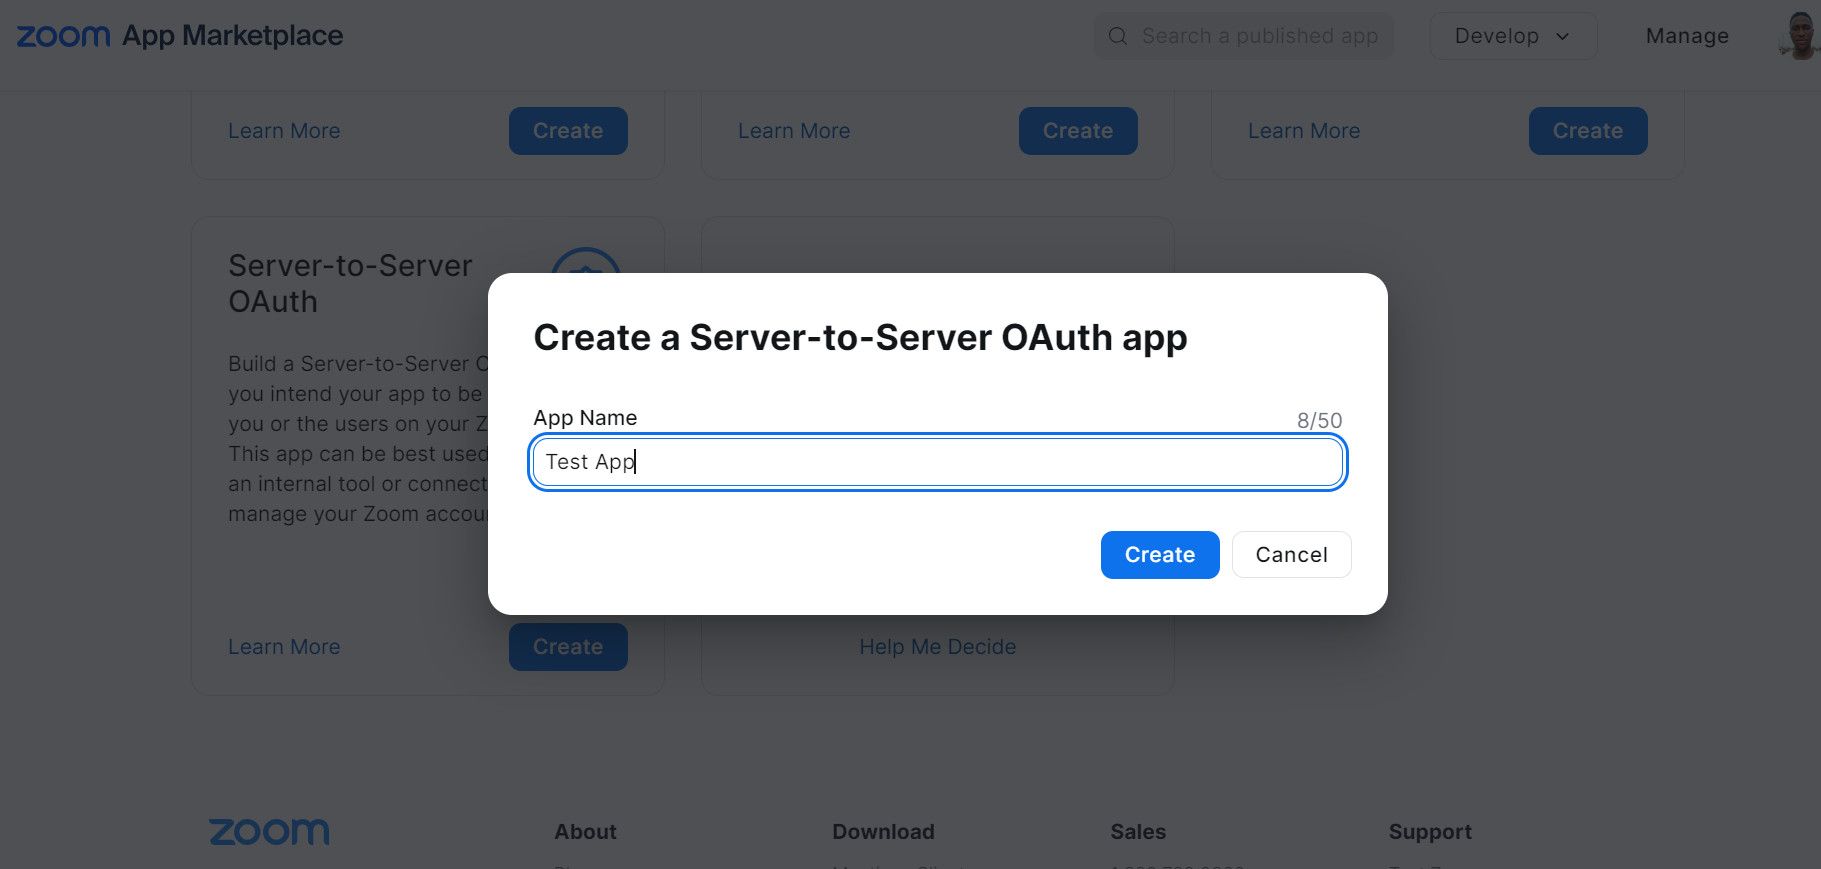Screen dimensions: 1821x869
Task: Click into the App Name text field
Action: (937, 462)
